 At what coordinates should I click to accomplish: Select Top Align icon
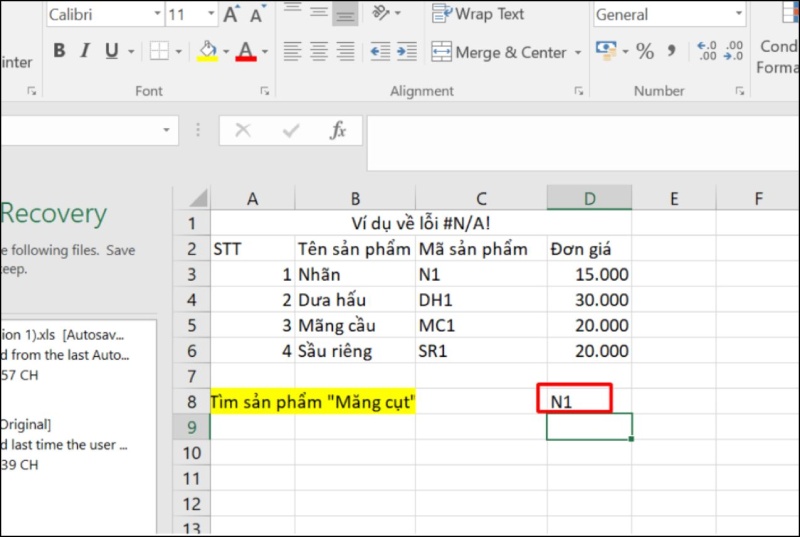click(292, 10)
